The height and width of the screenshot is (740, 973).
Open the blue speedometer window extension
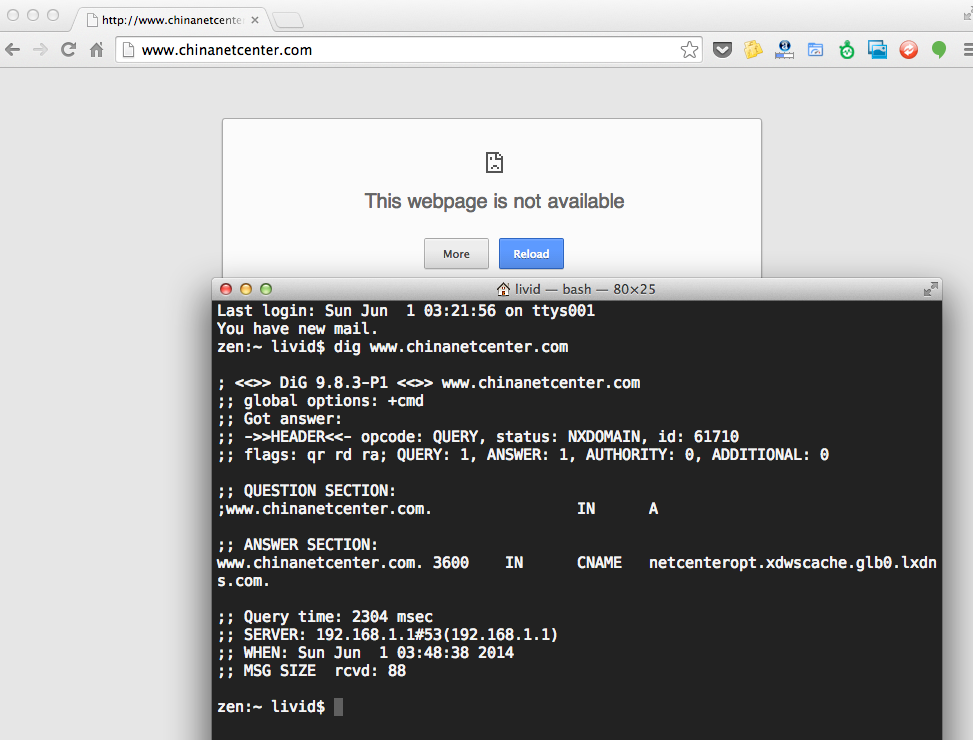coord(815,50)
